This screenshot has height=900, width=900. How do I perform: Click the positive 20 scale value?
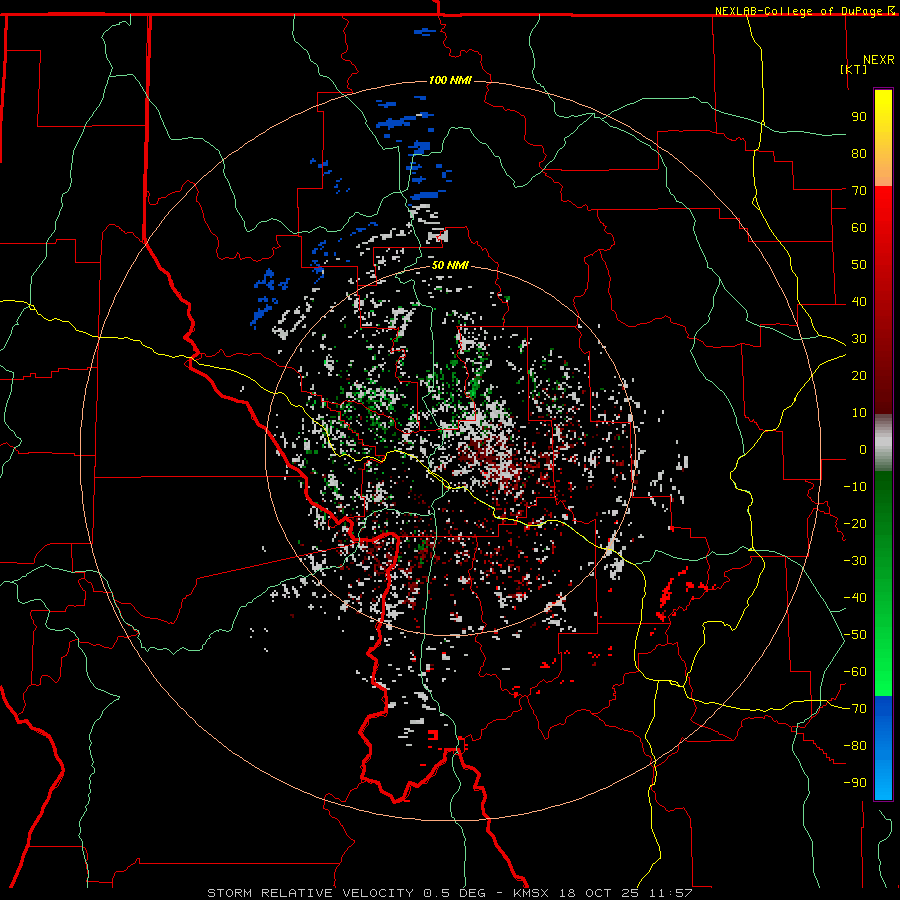point(859,375)
